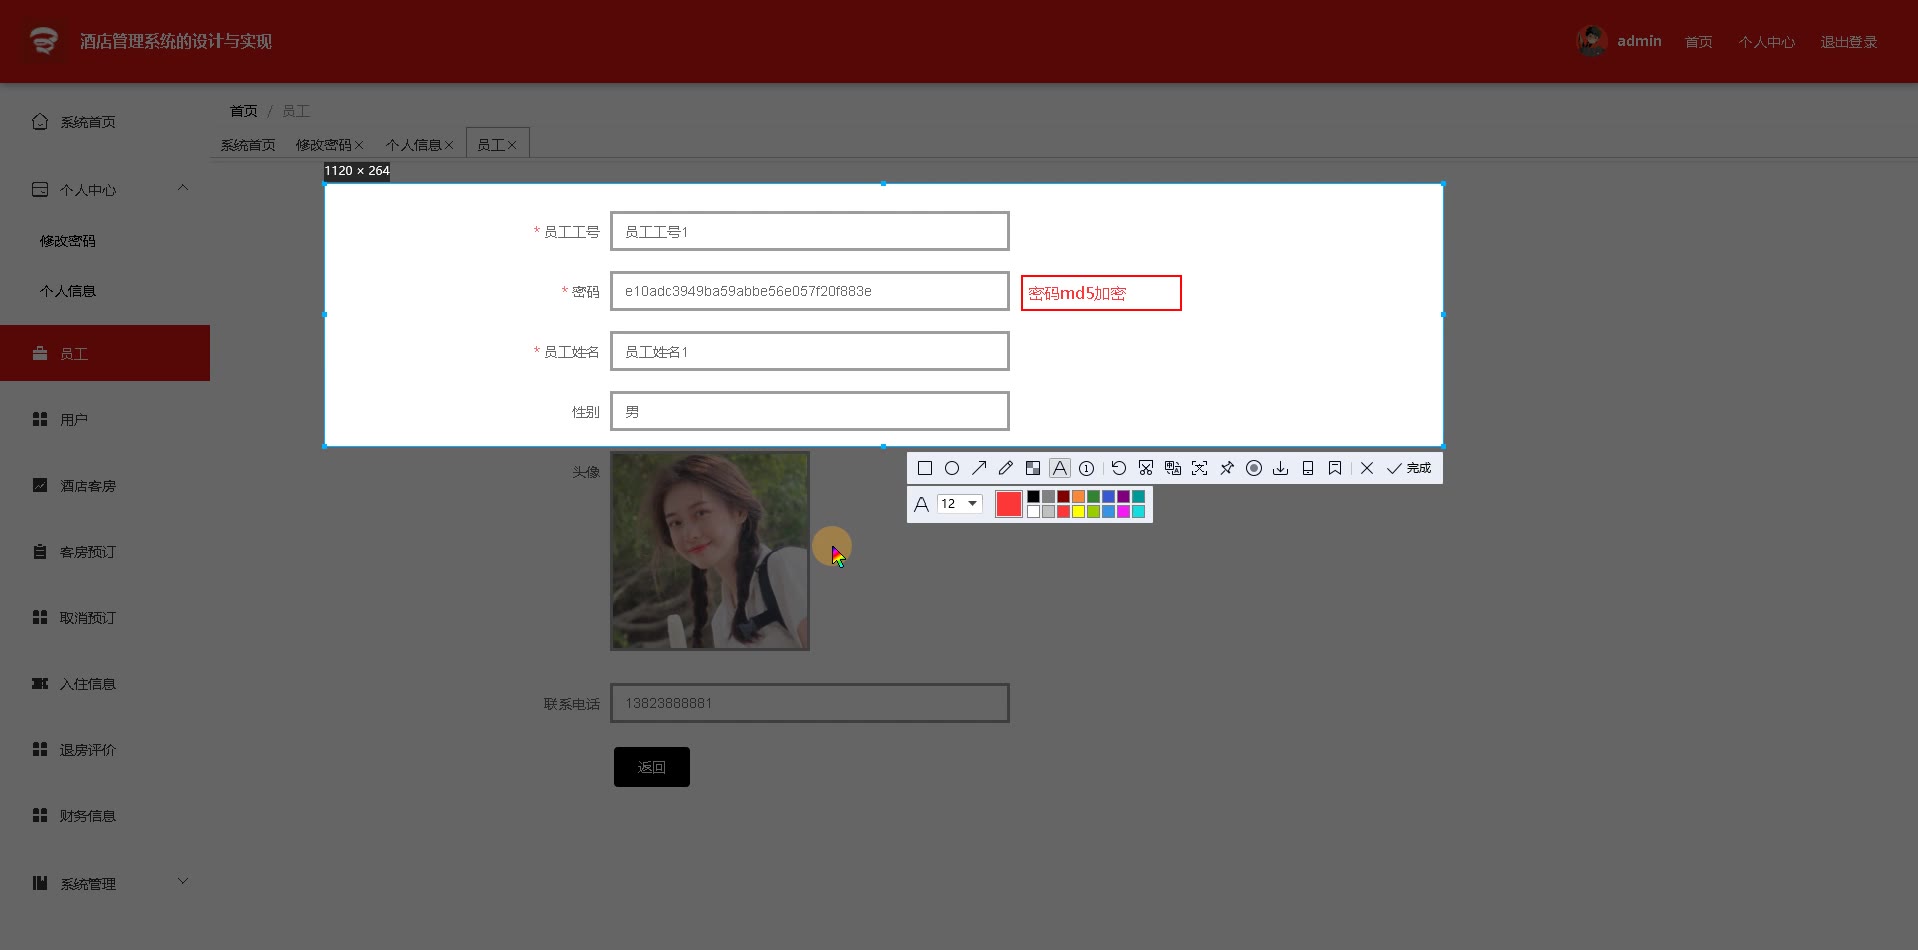Open 入住信息 in the sidebar

pos(105,683)
